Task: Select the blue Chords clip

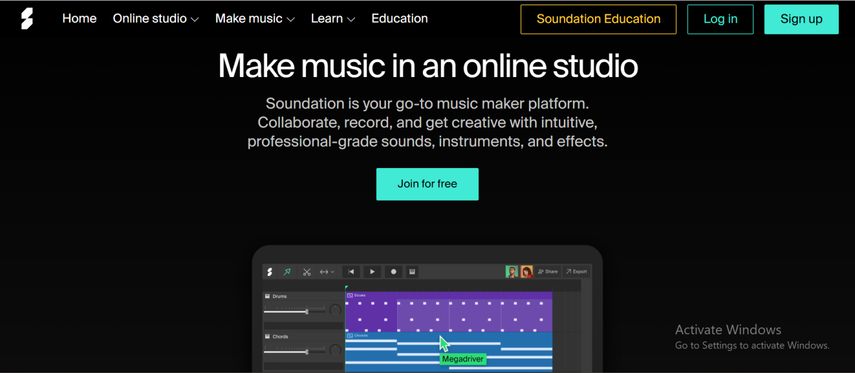Action: coord(449,352)
